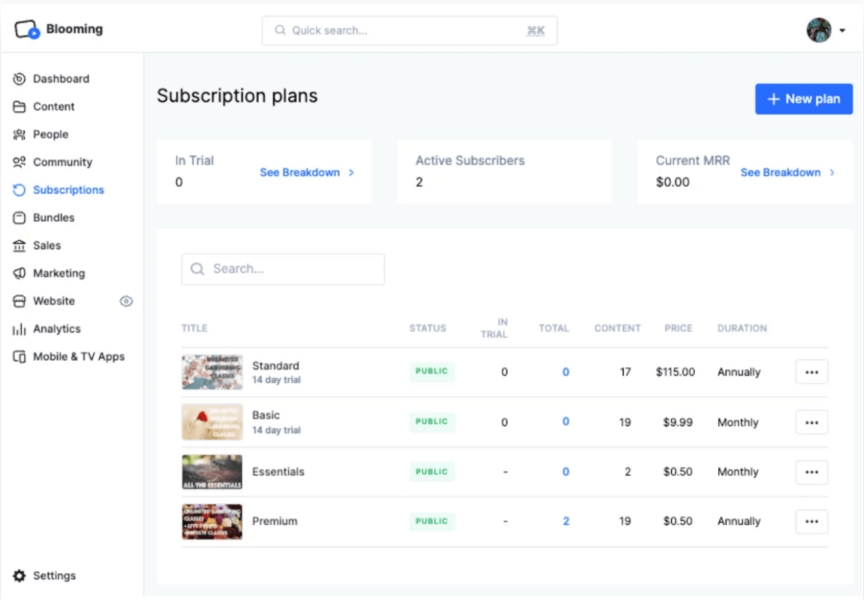Create a New plan
Viewport: 864px width, 600px height.
(x=803, y=99)
